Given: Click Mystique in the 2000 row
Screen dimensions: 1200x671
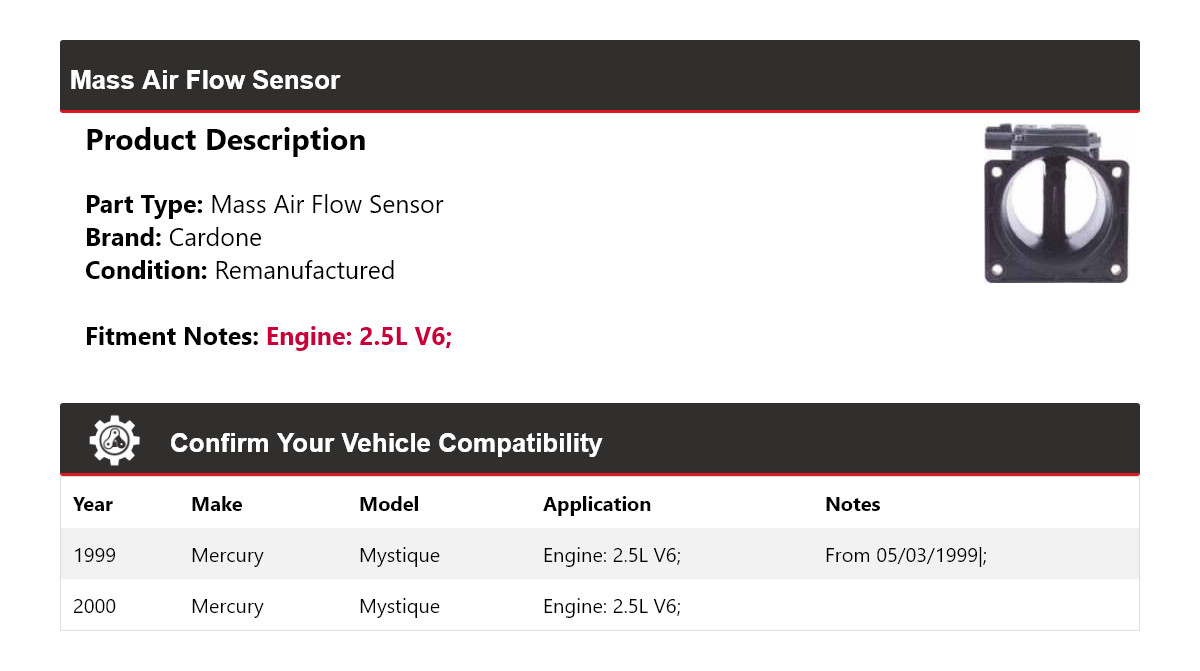Looking at the screenshot, I should 399,606.
